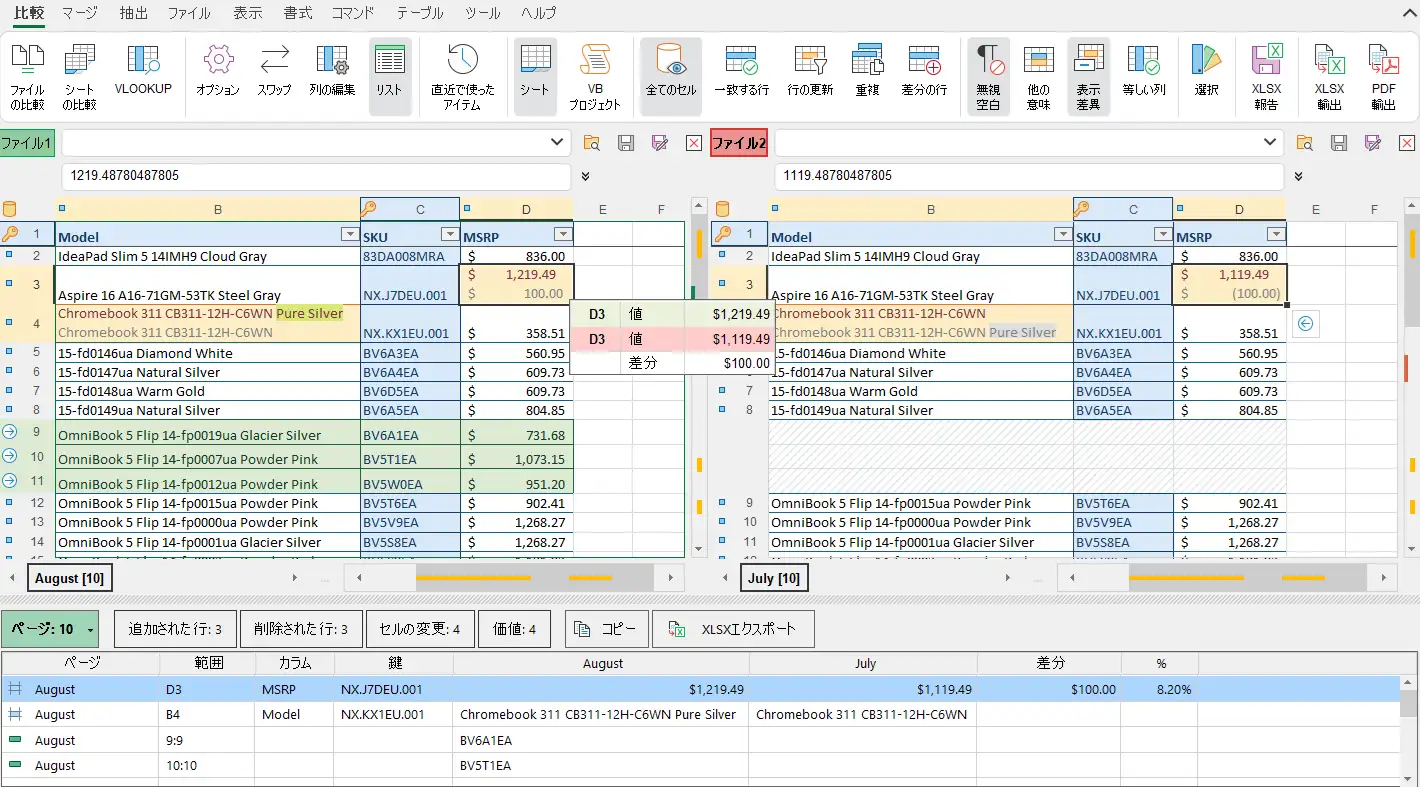Save file 1 with floppy icon

point(626,143)
